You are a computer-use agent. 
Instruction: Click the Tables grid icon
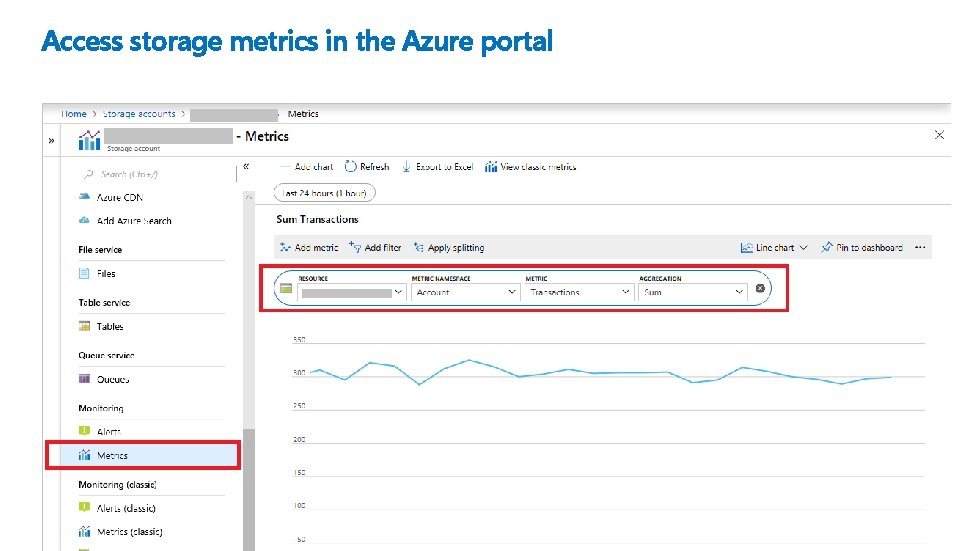coord(84,326)
